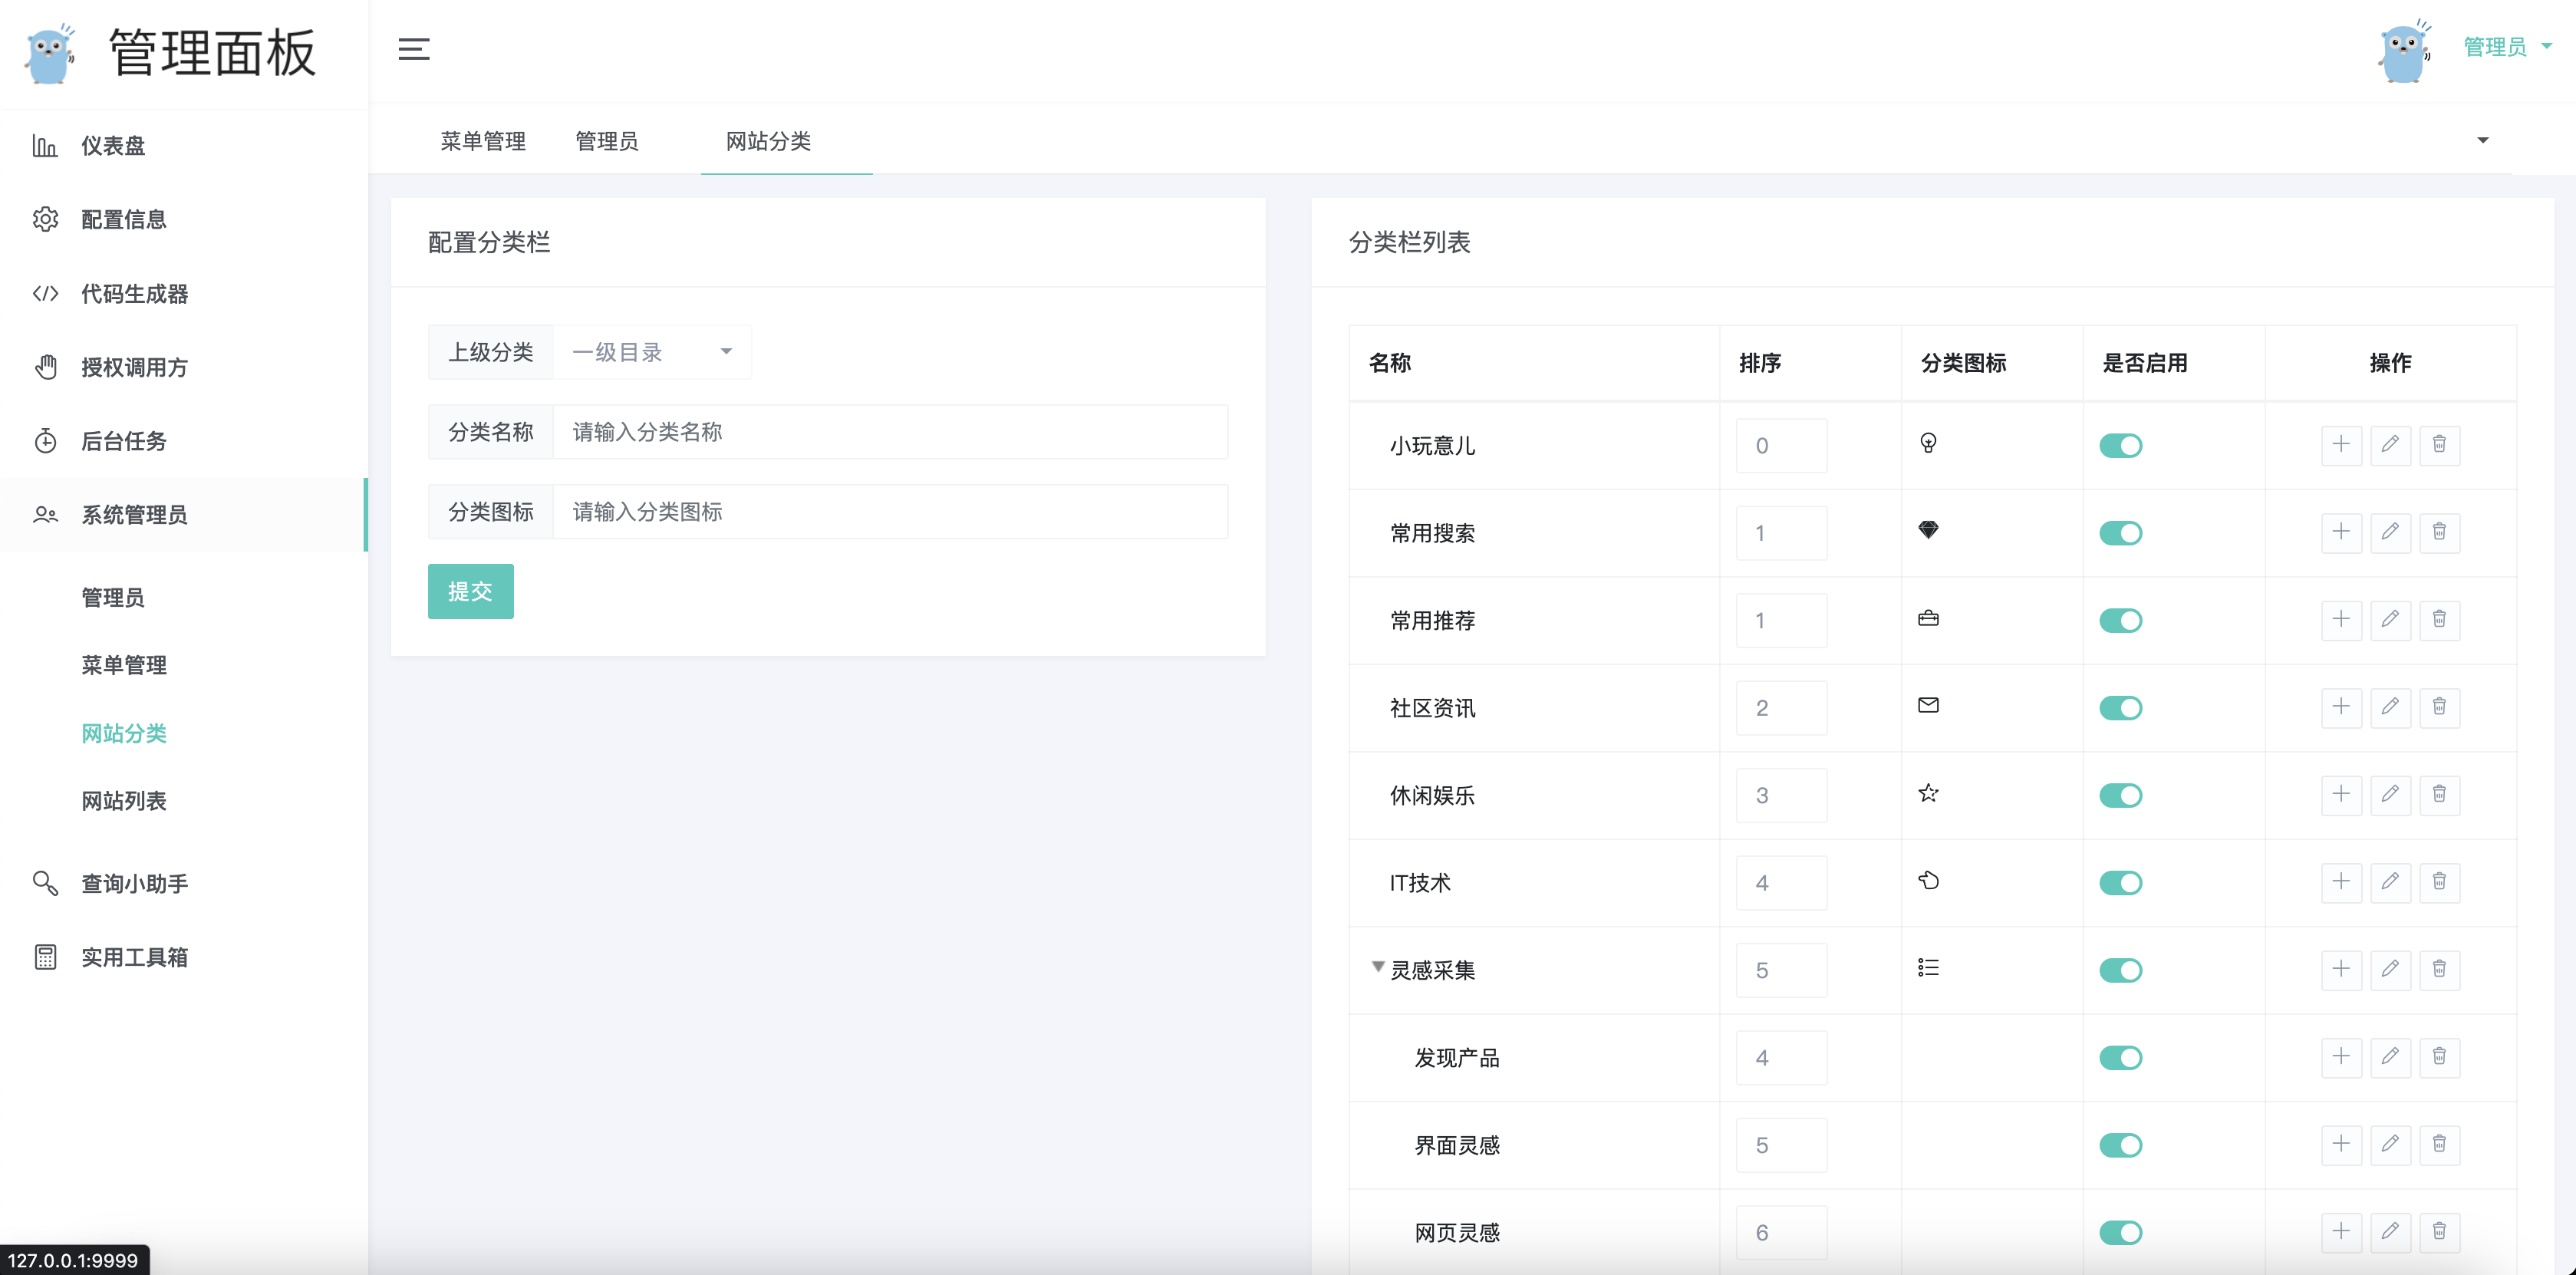Toggle the 社区资讯 enabled switch
Screen dimensions: 2576x1275
2120,708
